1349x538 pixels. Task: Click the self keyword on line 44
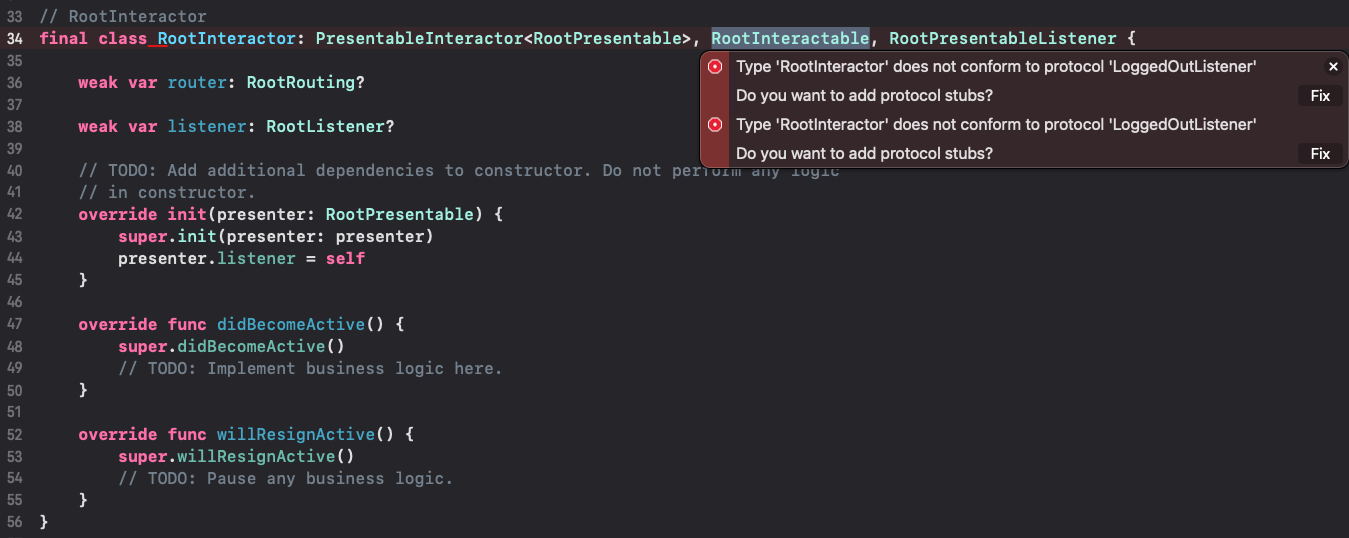coord(345,259)
